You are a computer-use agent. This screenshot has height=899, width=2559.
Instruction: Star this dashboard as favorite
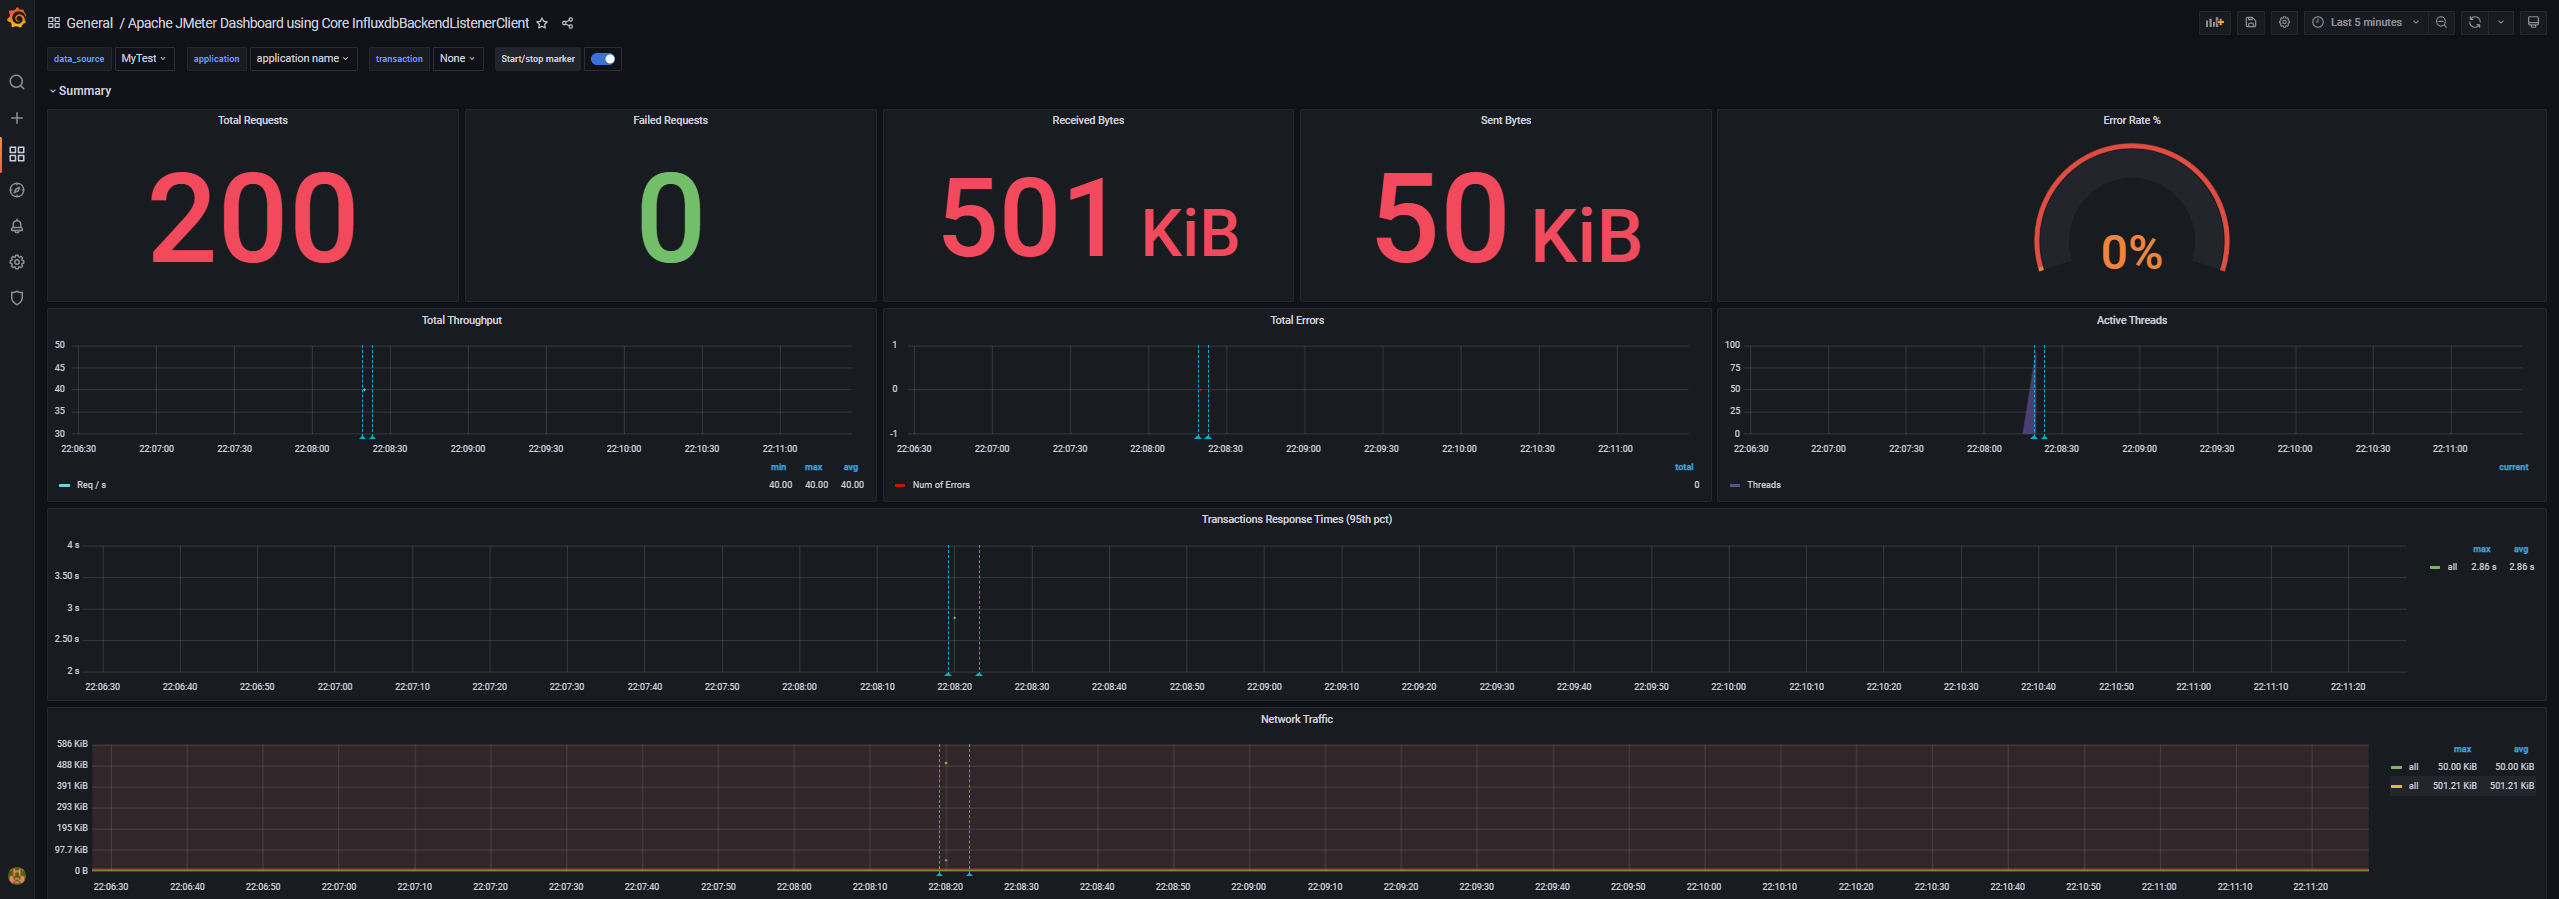[542, 23]
